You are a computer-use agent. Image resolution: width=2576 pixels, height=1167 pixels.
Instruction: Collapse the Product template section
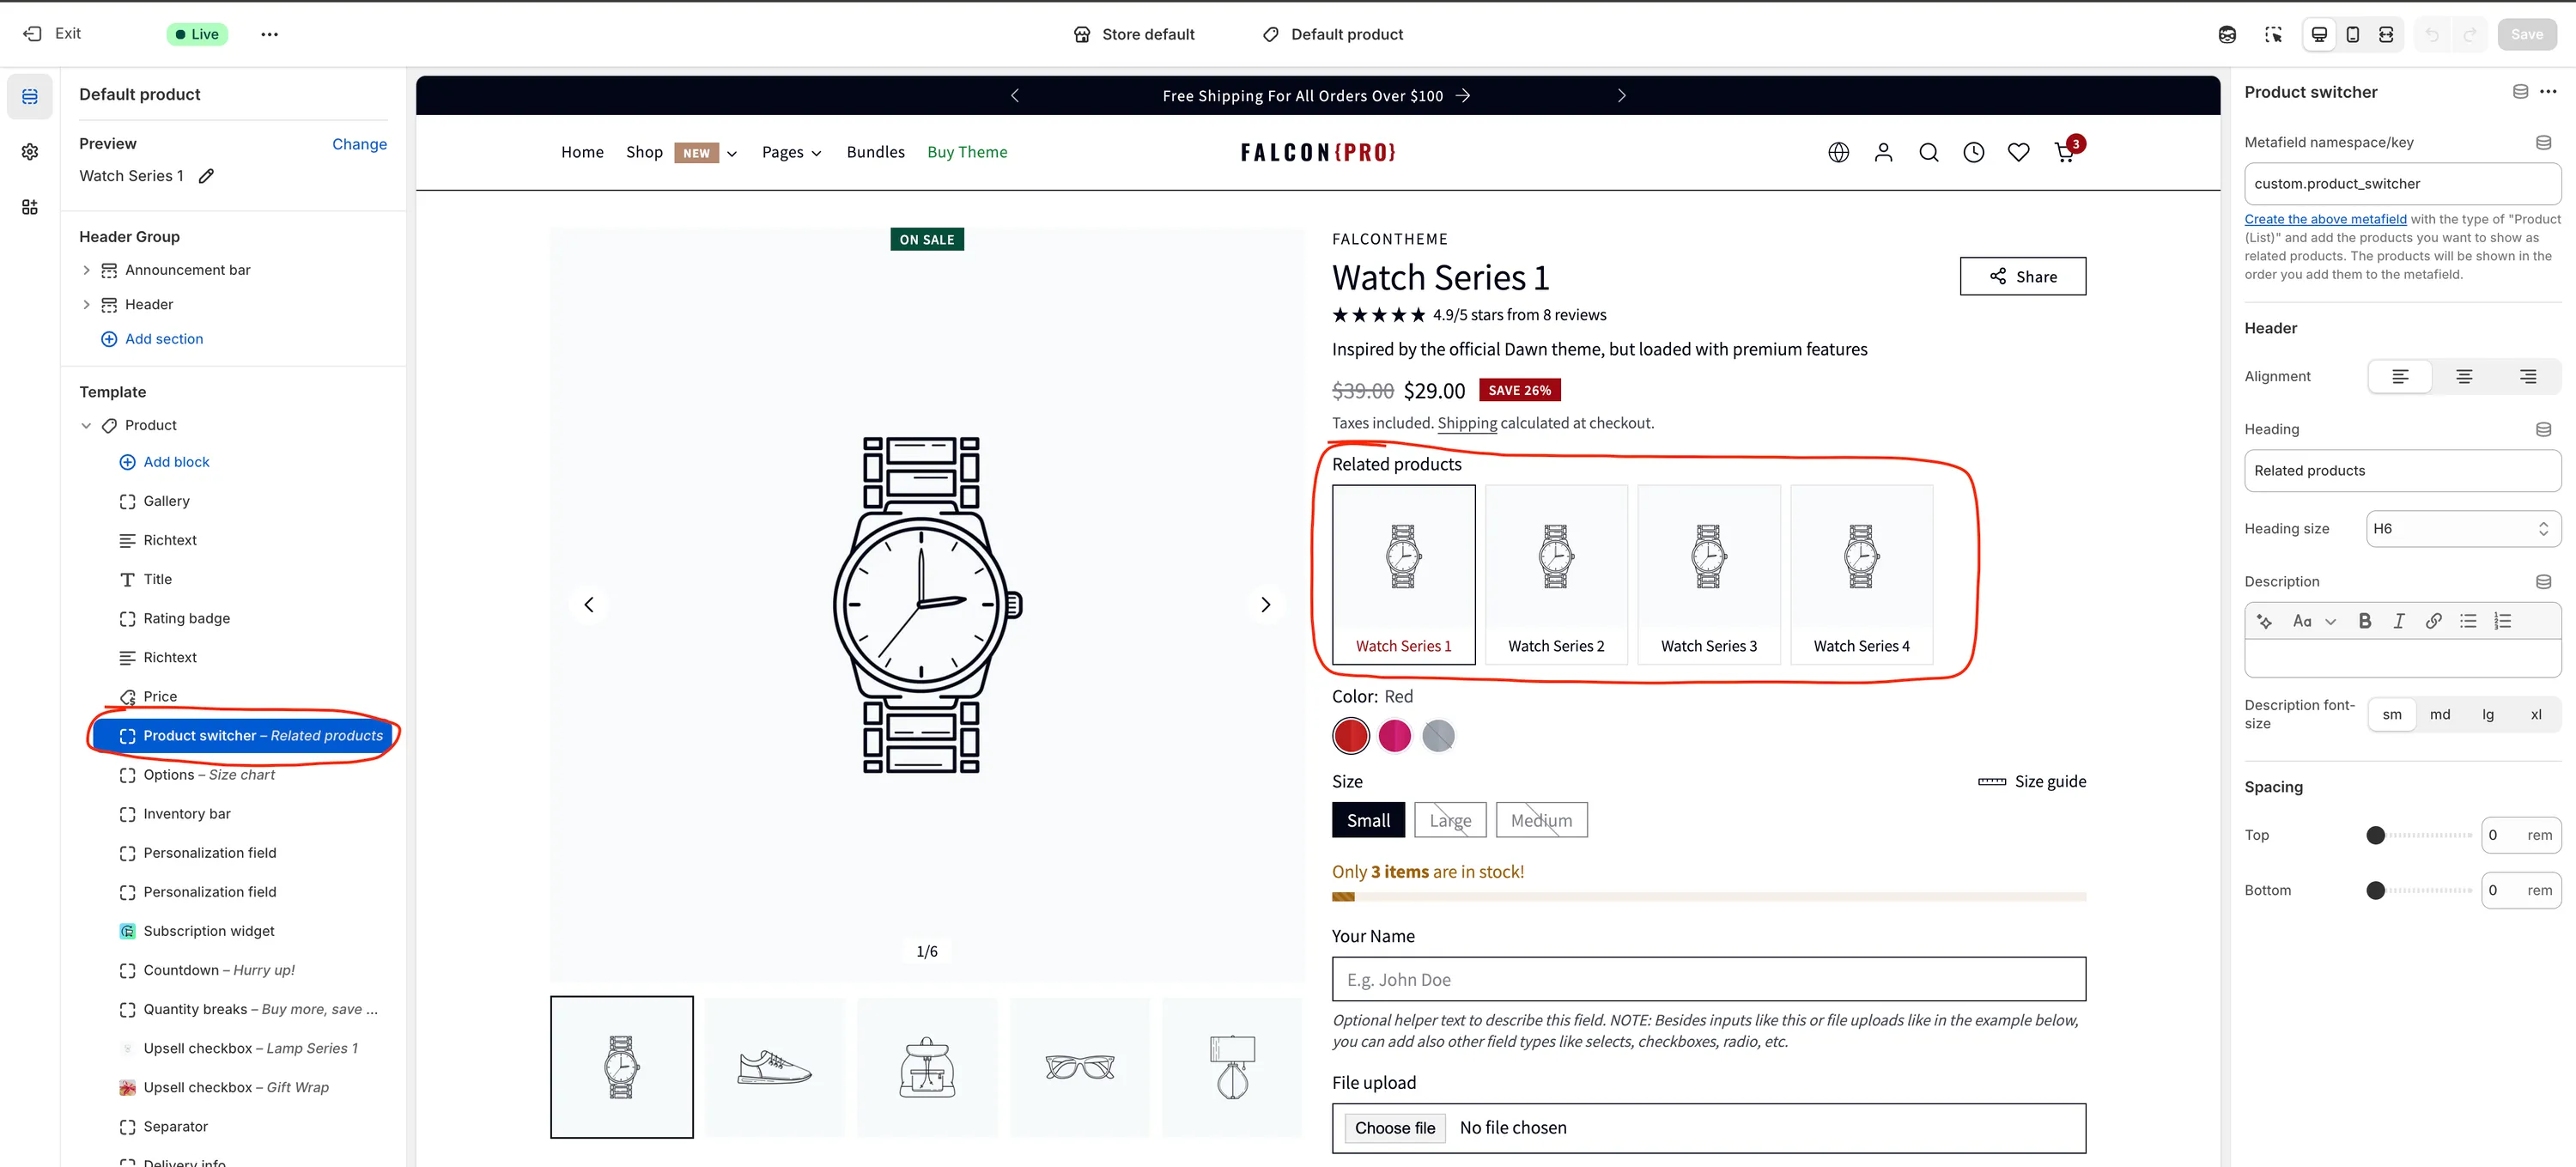pyautogui.click(x=86, y=425)
